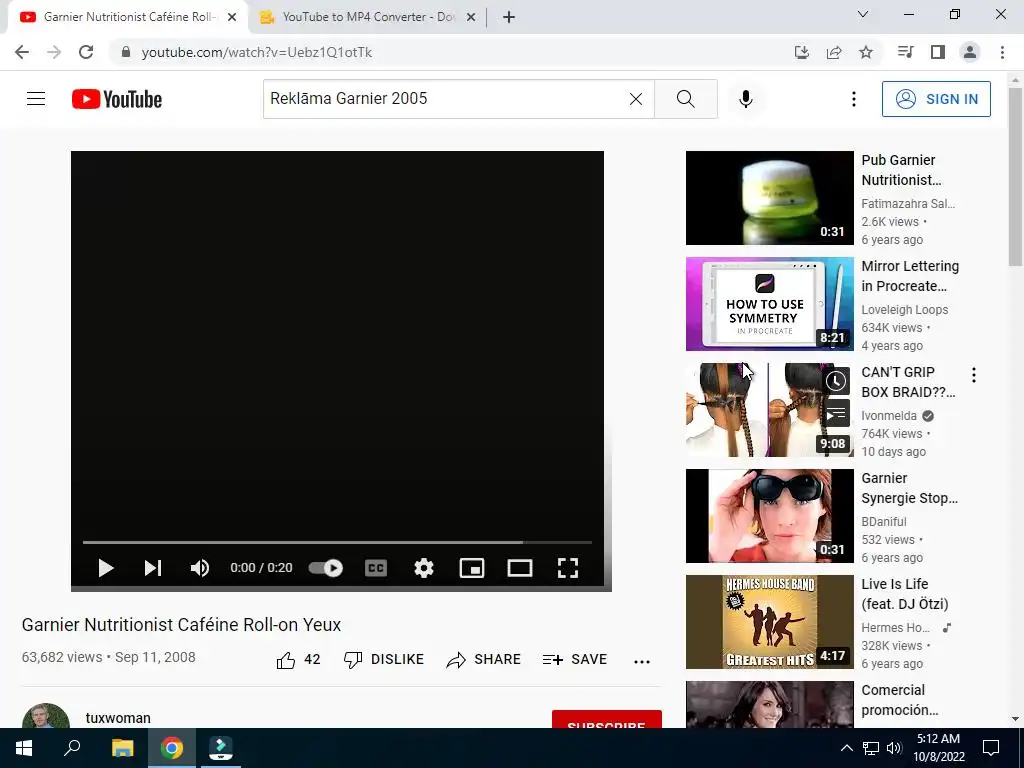This screenshot has height=768, width=1024.
Task: Open Live Is Life video title
Action: point(904,594)
